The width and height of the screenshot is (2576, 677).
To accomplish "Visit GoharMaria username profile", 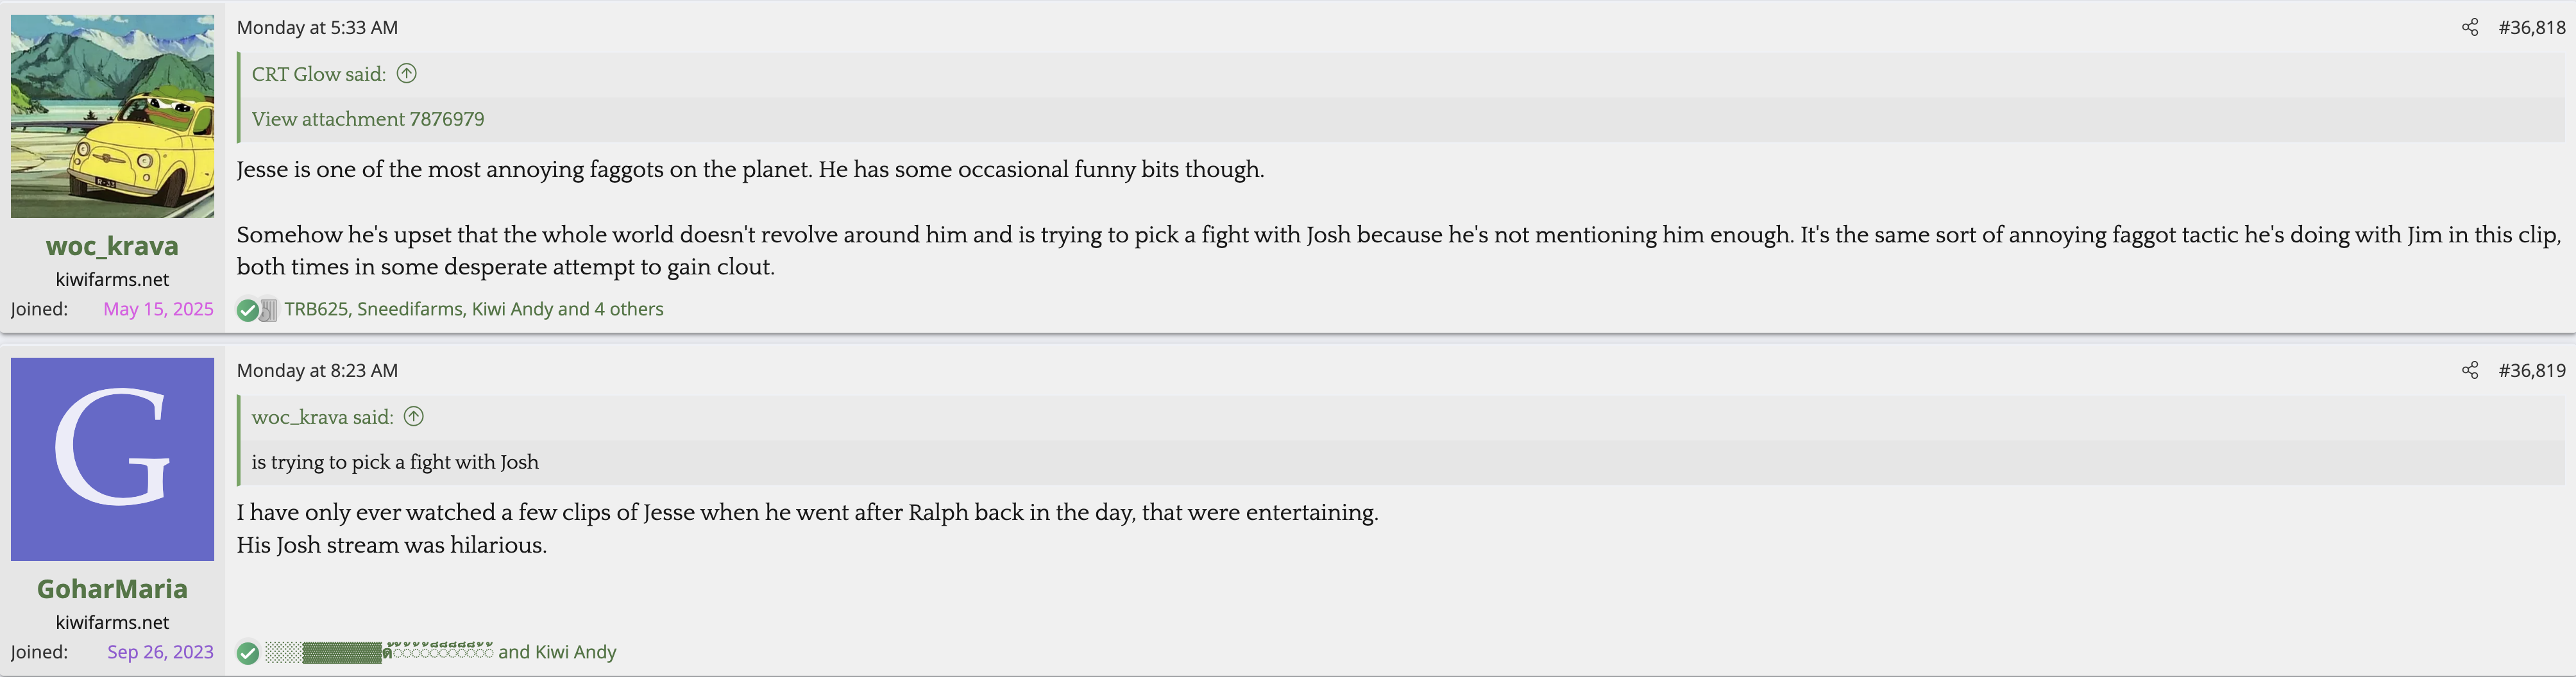I will tap(112, 589).
